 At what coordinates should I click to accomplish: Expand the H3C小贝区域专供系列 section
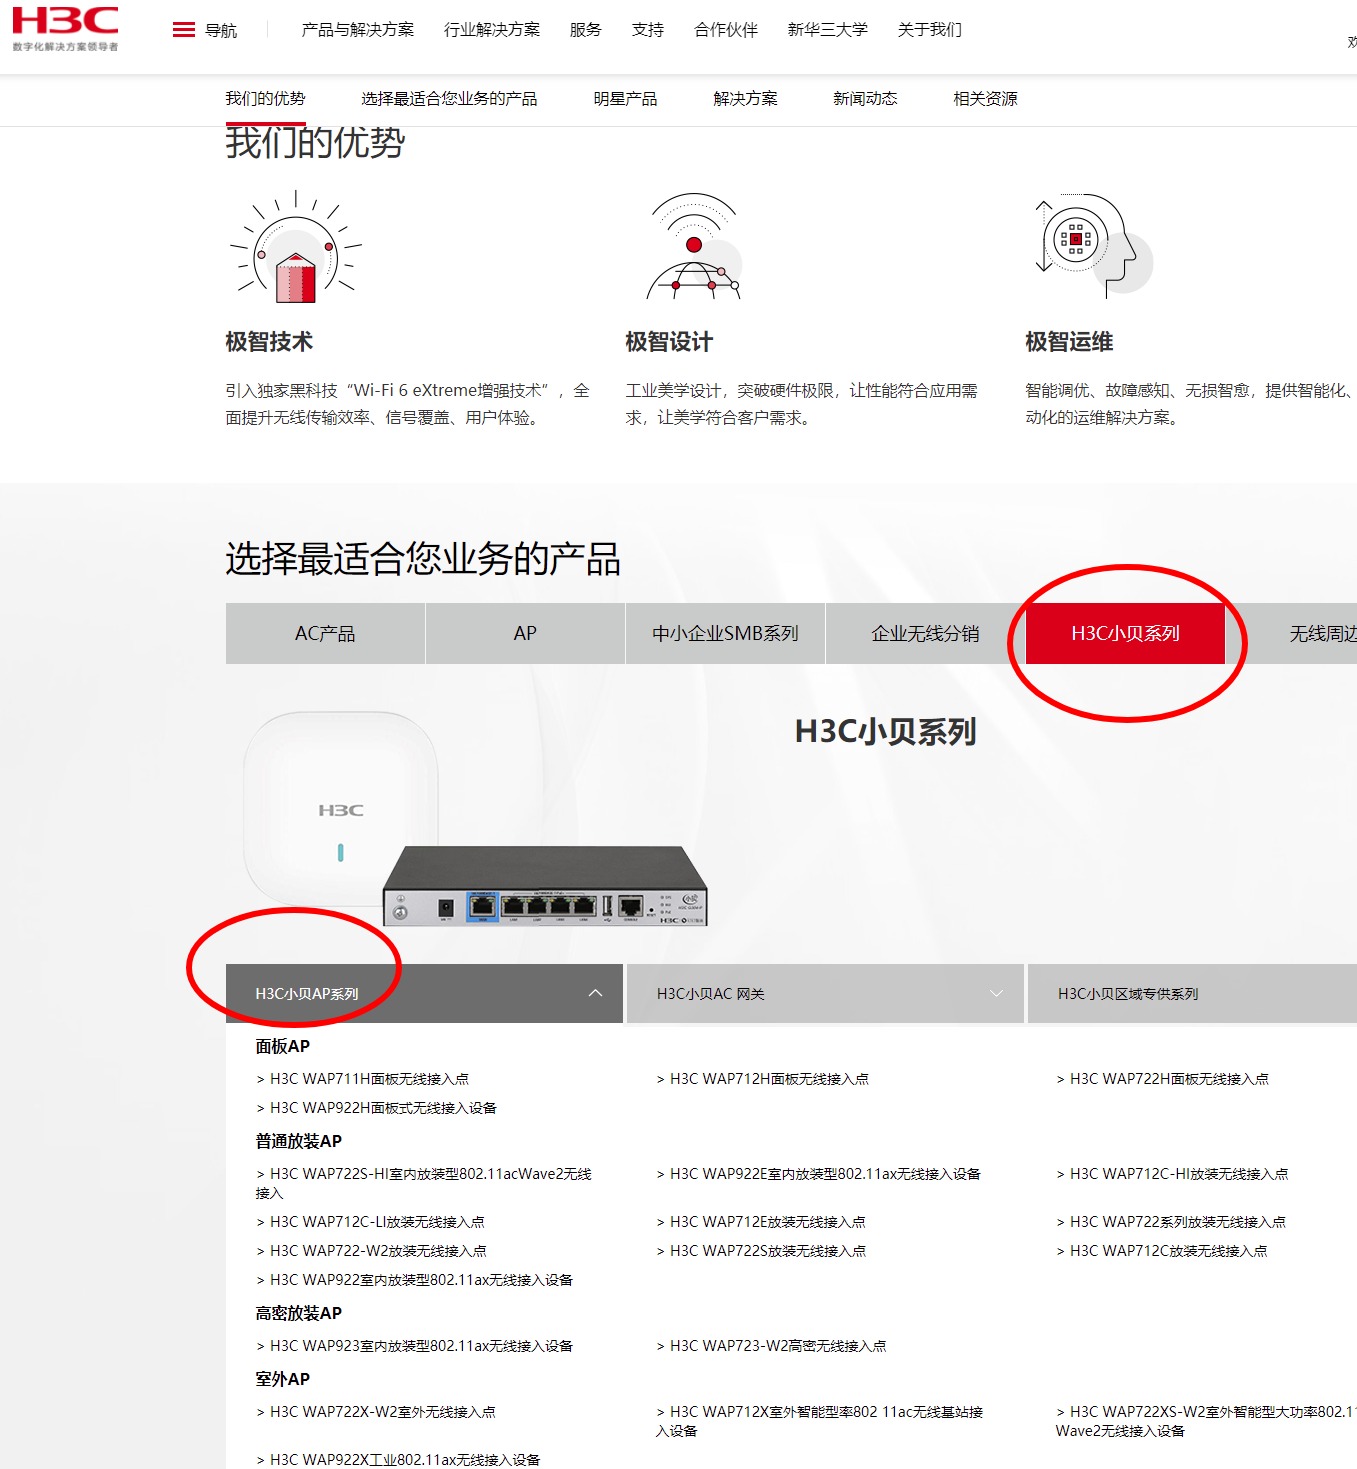[x=1192, y=993]
